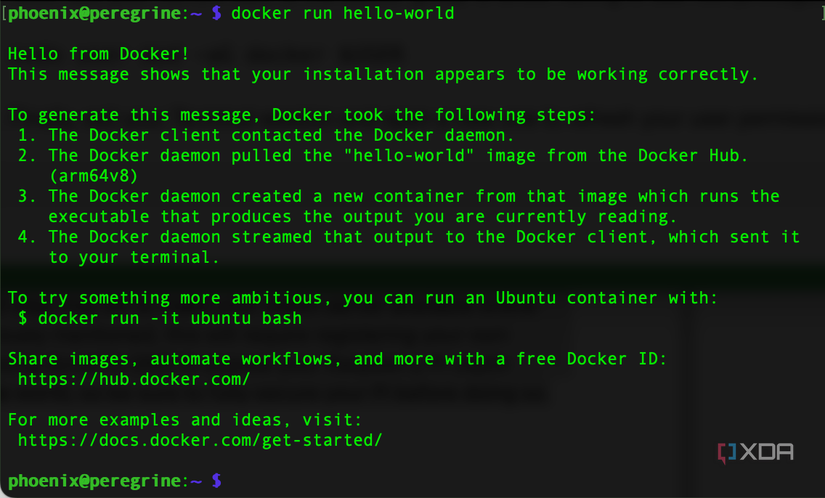Click the "Hello from Docker!" line
This screenshot has height=498, width=825.
pyautogui.click(x=98, y=54)
